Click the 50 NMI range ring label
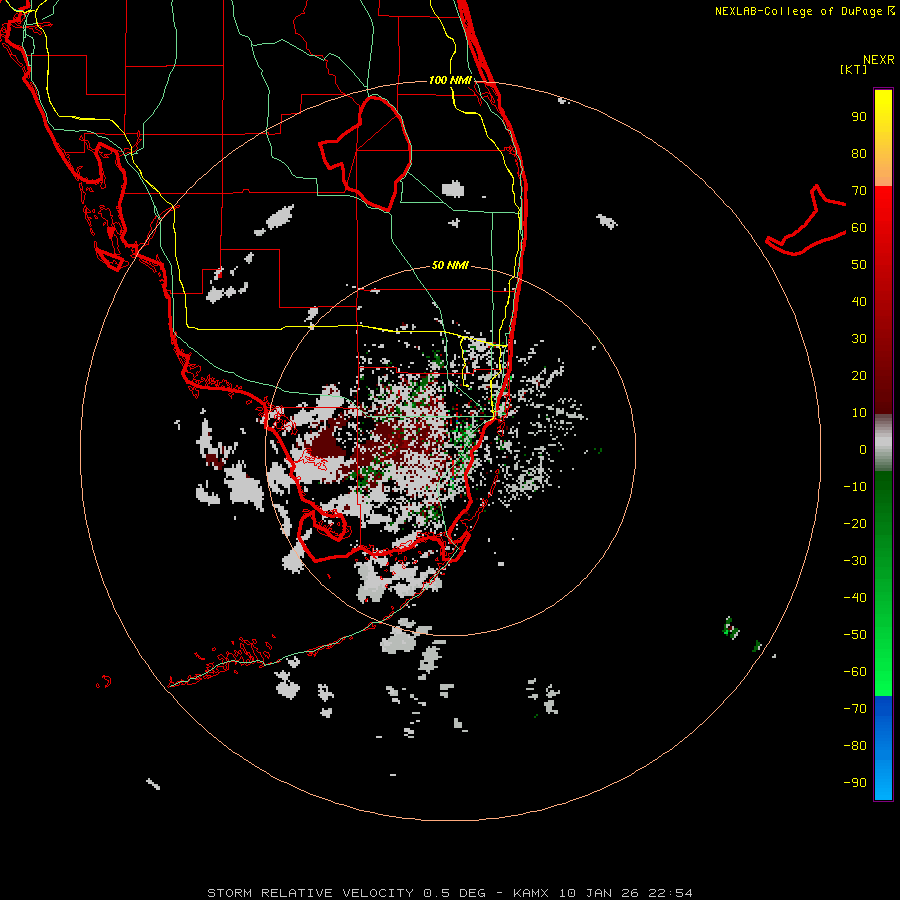 pyautogui.click(x=450, y=265)
